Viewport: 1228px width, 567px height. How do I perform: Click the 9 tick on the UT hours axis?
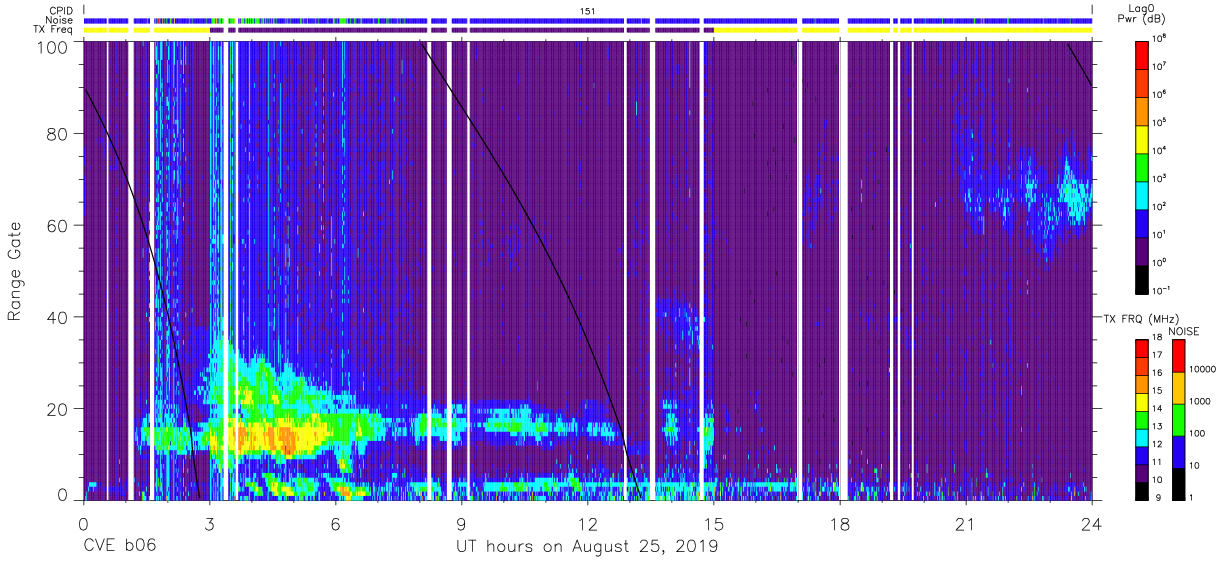(461, 522)
